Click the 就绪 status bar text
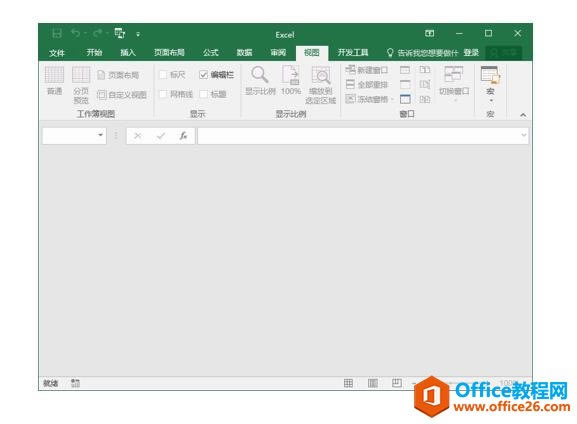 click(51, 384)
